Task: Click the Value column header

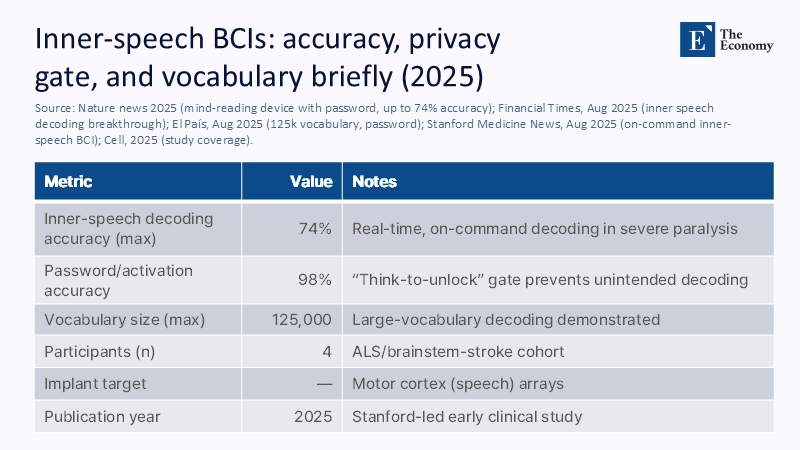Action: (x=310, y=182)
